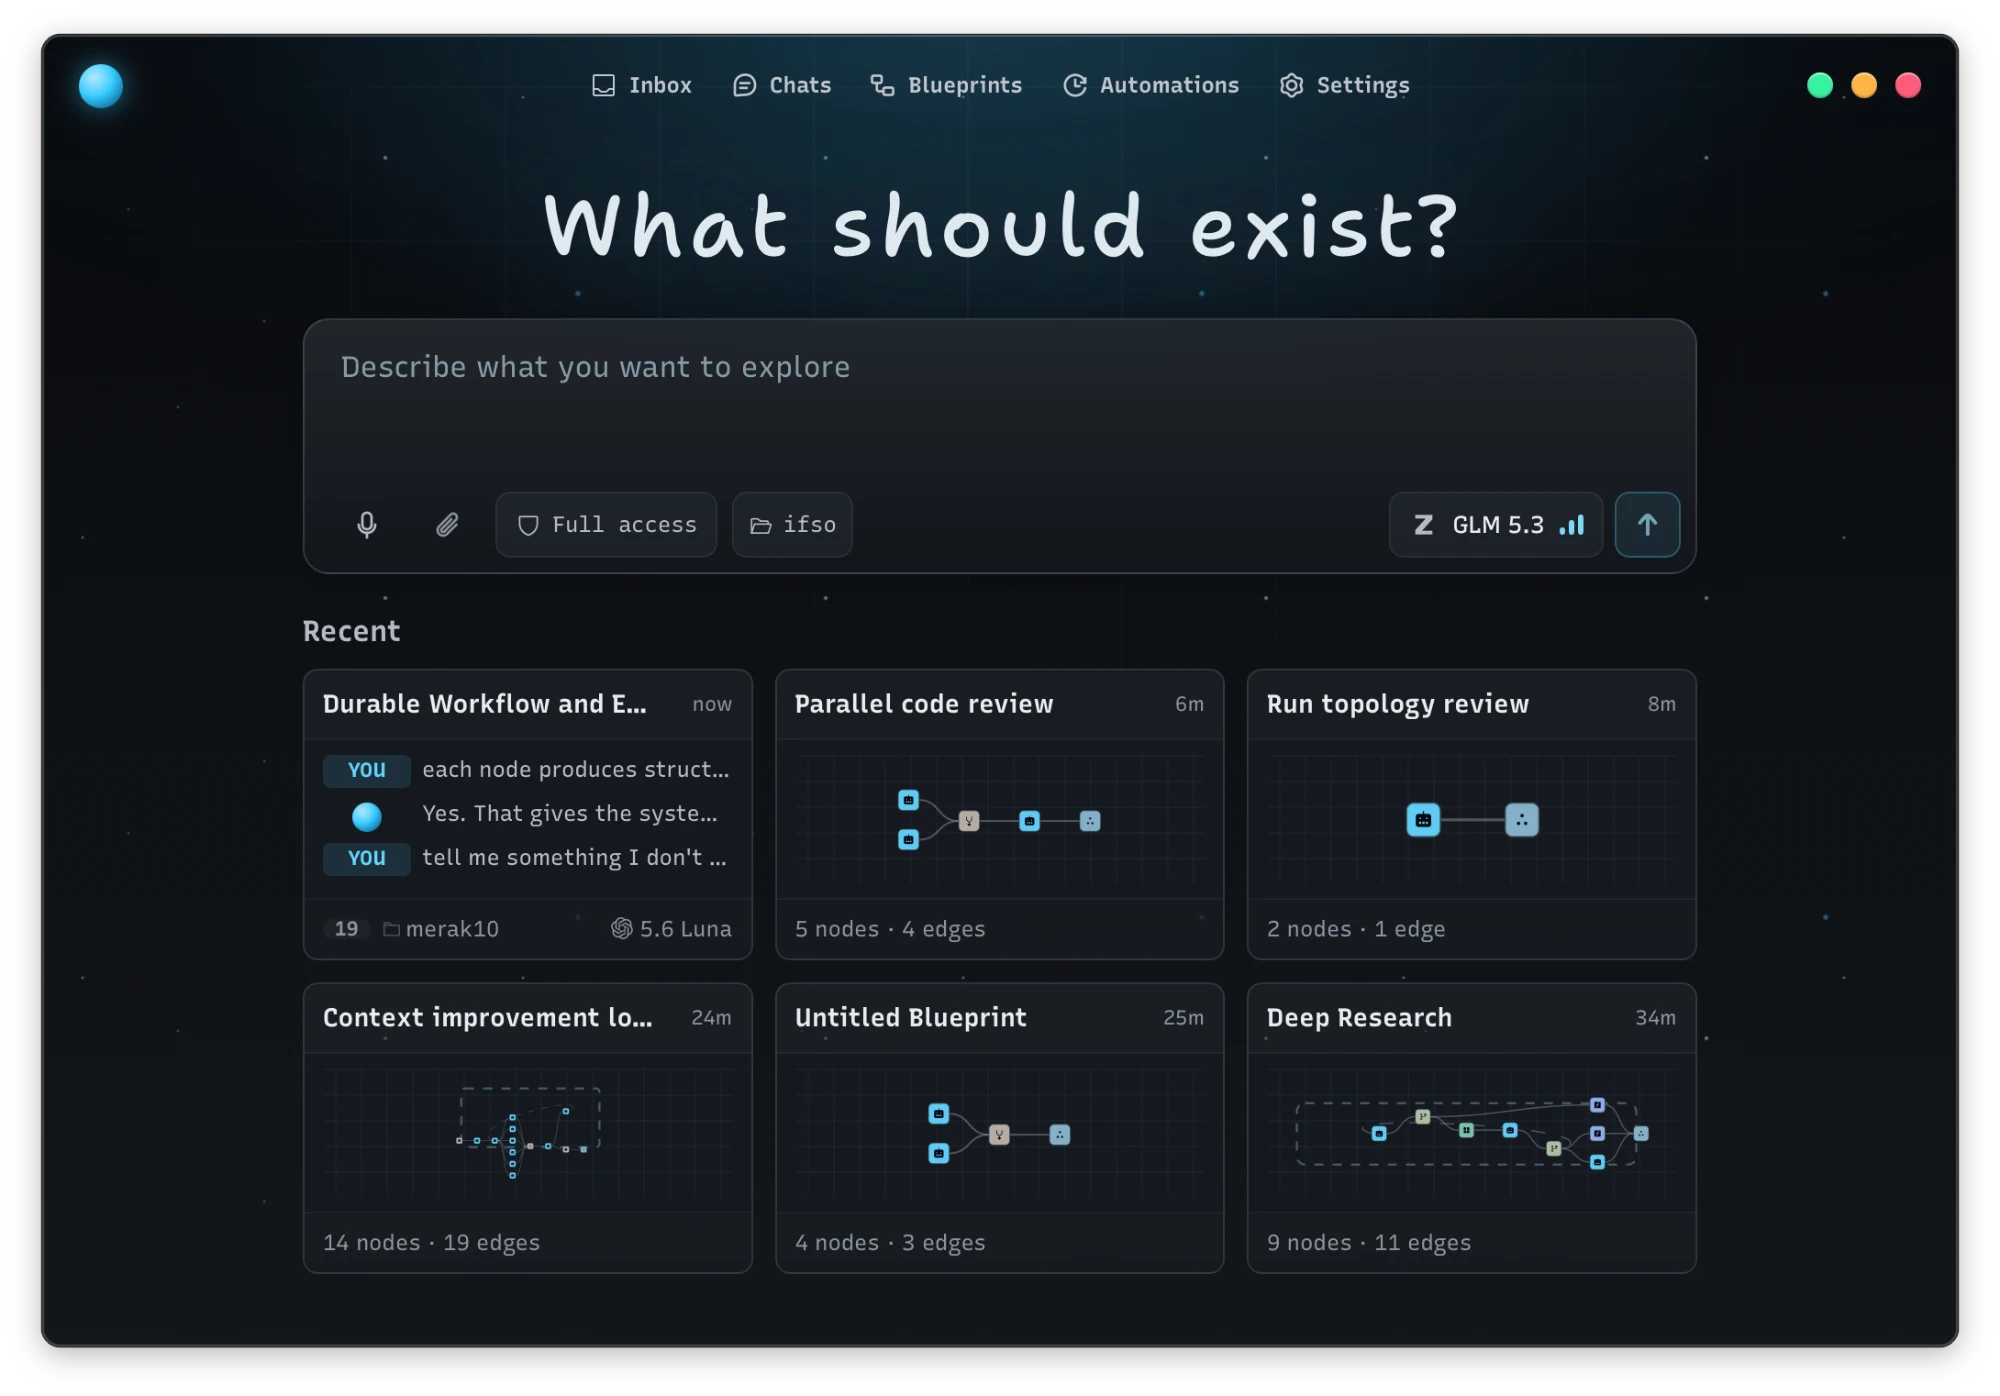Switch to the Chats tab

click(782, 86)
